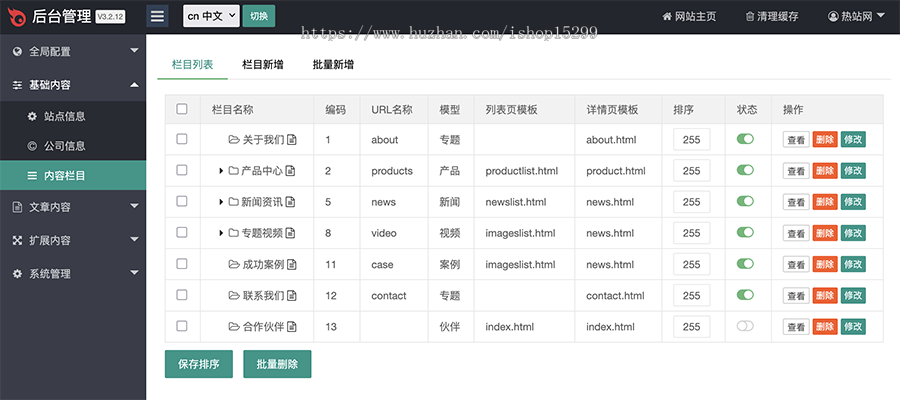Click the 保存排序 button
This screenshot has height=400, width=900.
click(x=198, y=362)
